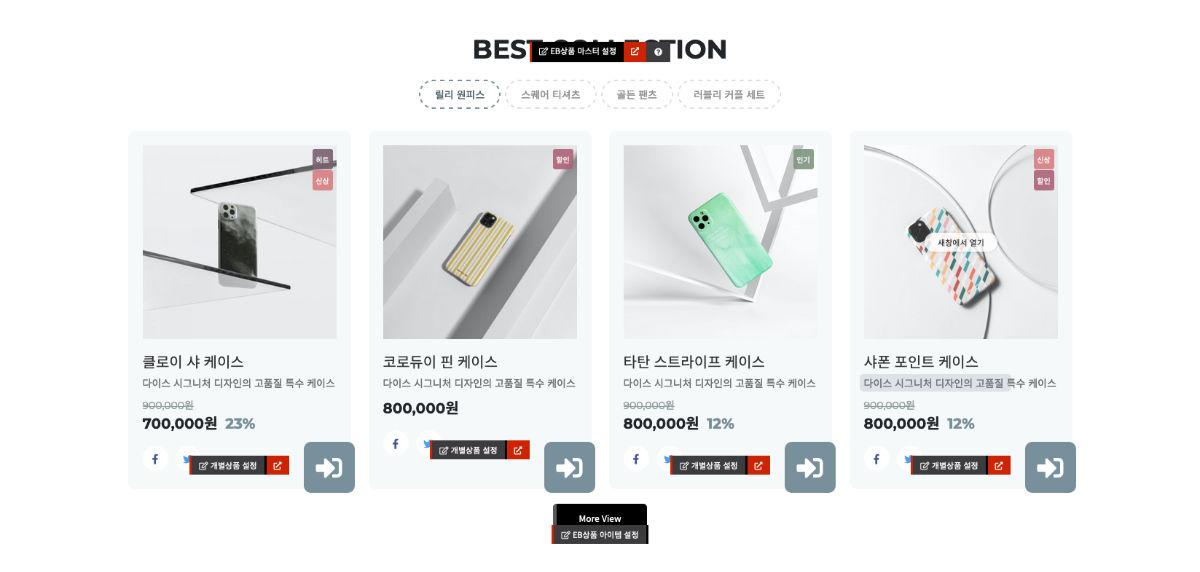
Task: Click the arrow enter icon on 타탄 스트라이프 케이스 card
Action: [x=810, y=467]
